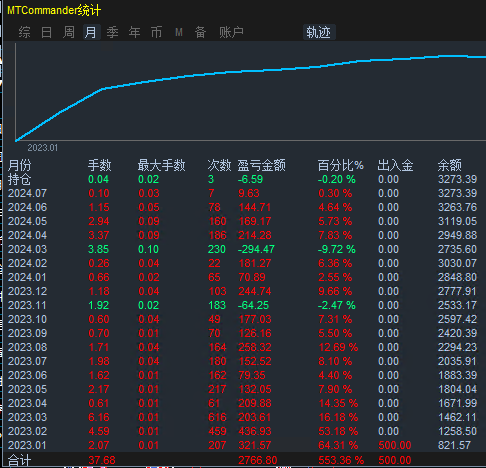Viewport: 486px width, 468px height.
Task: Select the 2023.12 month row
Action: tap(243, 291)
